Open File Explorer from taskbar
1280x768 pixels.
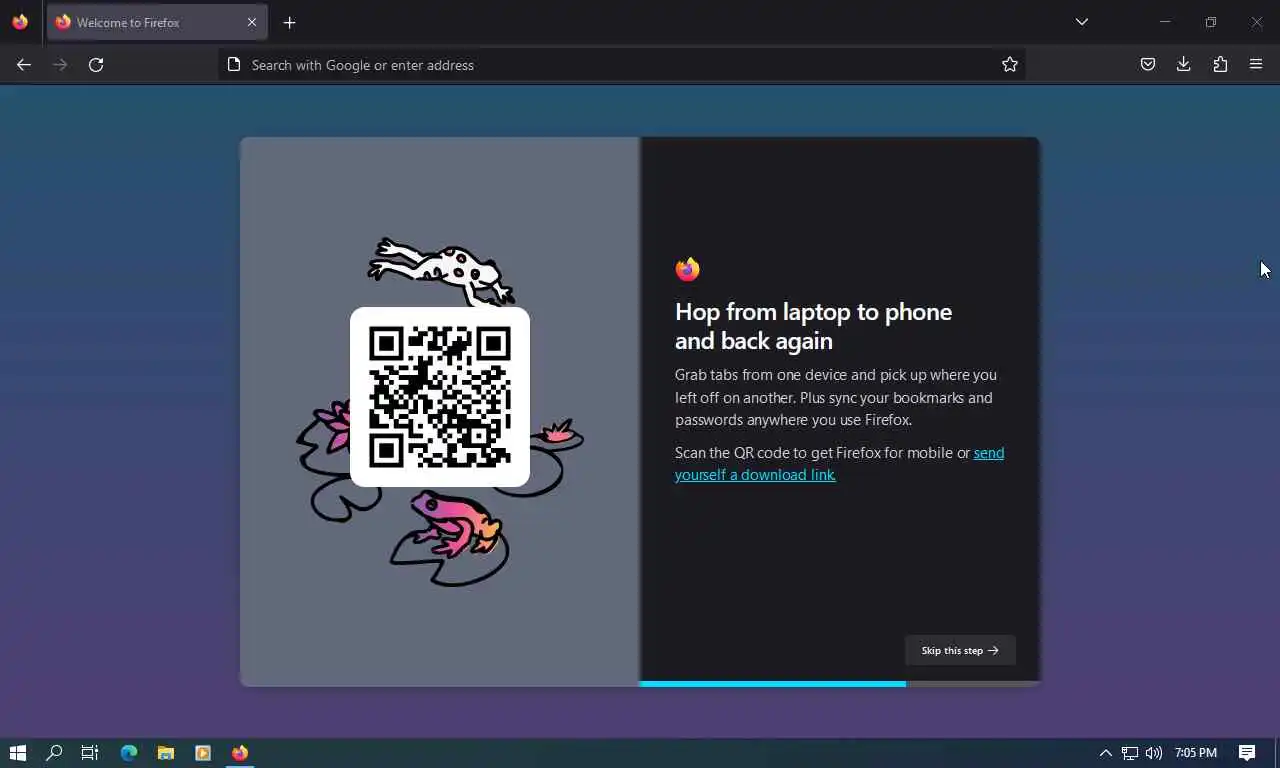point(166,753)
